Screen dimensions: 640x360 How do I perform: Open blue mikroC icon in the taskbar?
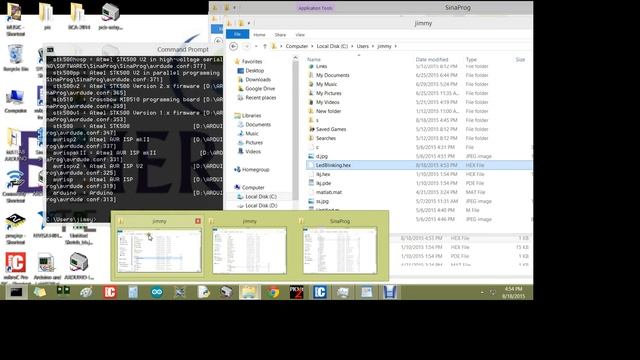click(x=320, y=292)
